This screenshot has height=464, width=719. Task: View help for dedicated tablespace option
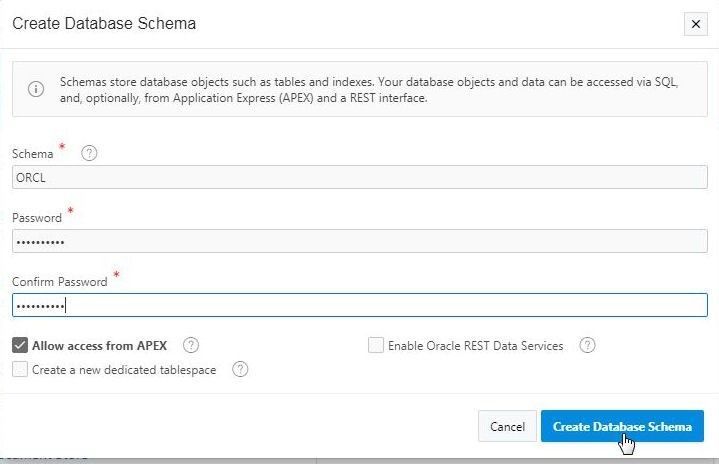(x=240, y=369)
